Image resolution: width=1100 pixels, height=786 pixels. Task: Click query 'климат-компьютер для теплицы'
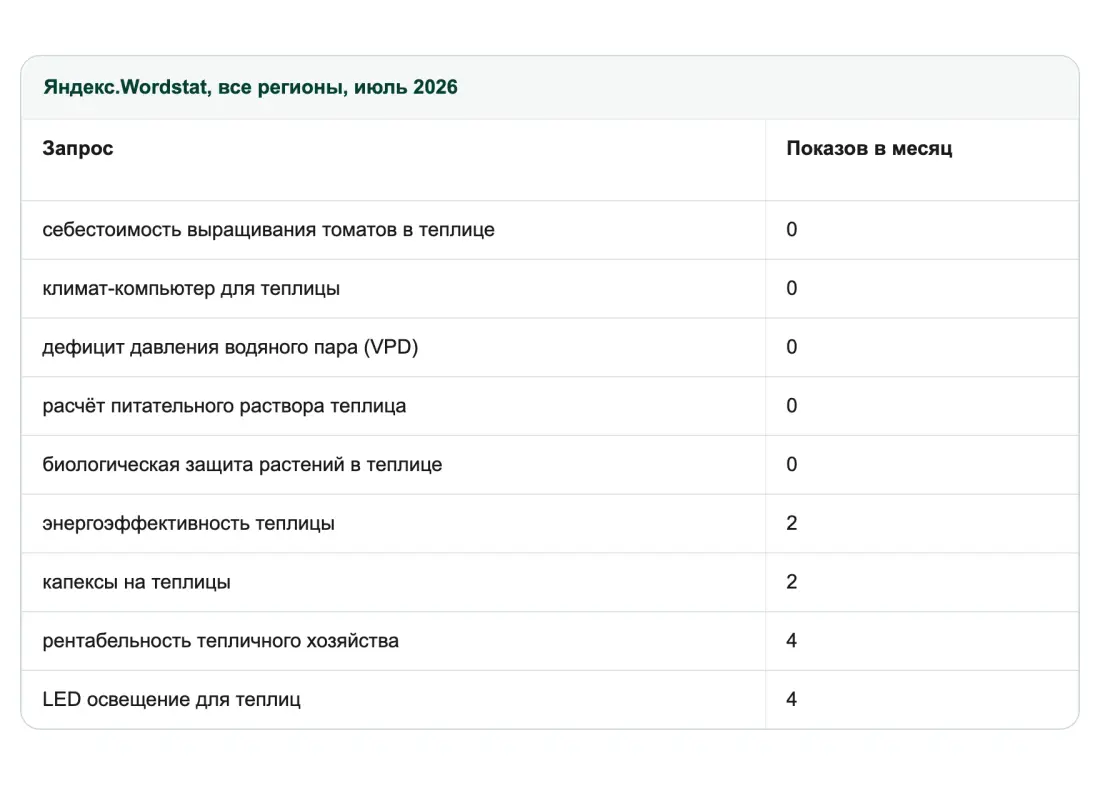191,288
